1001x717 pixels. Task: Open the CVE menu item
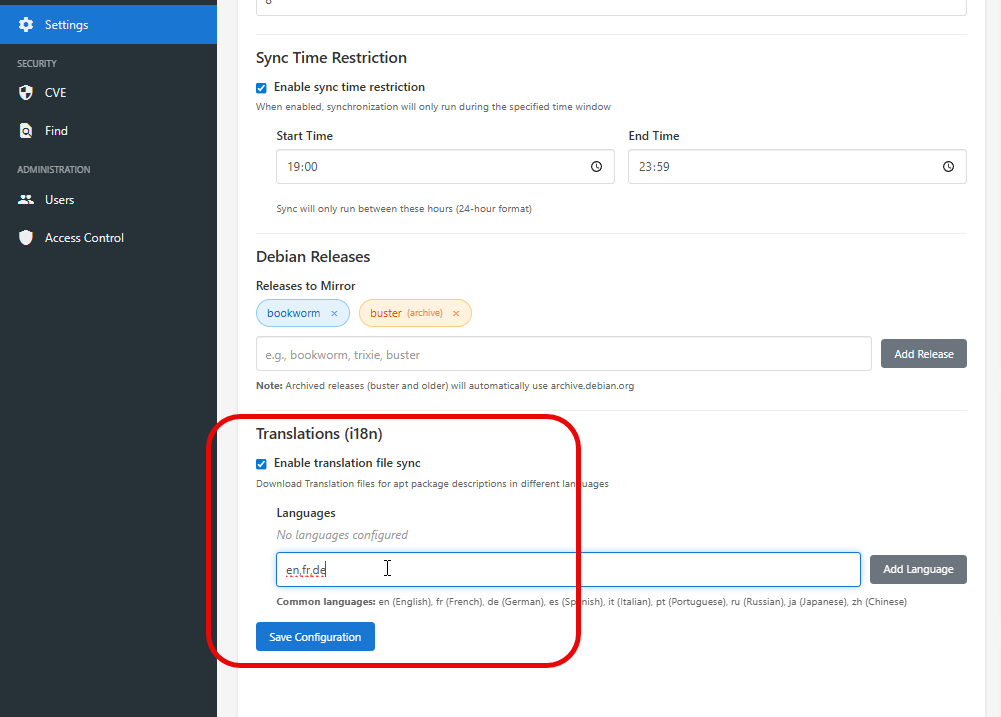[55, 93]
